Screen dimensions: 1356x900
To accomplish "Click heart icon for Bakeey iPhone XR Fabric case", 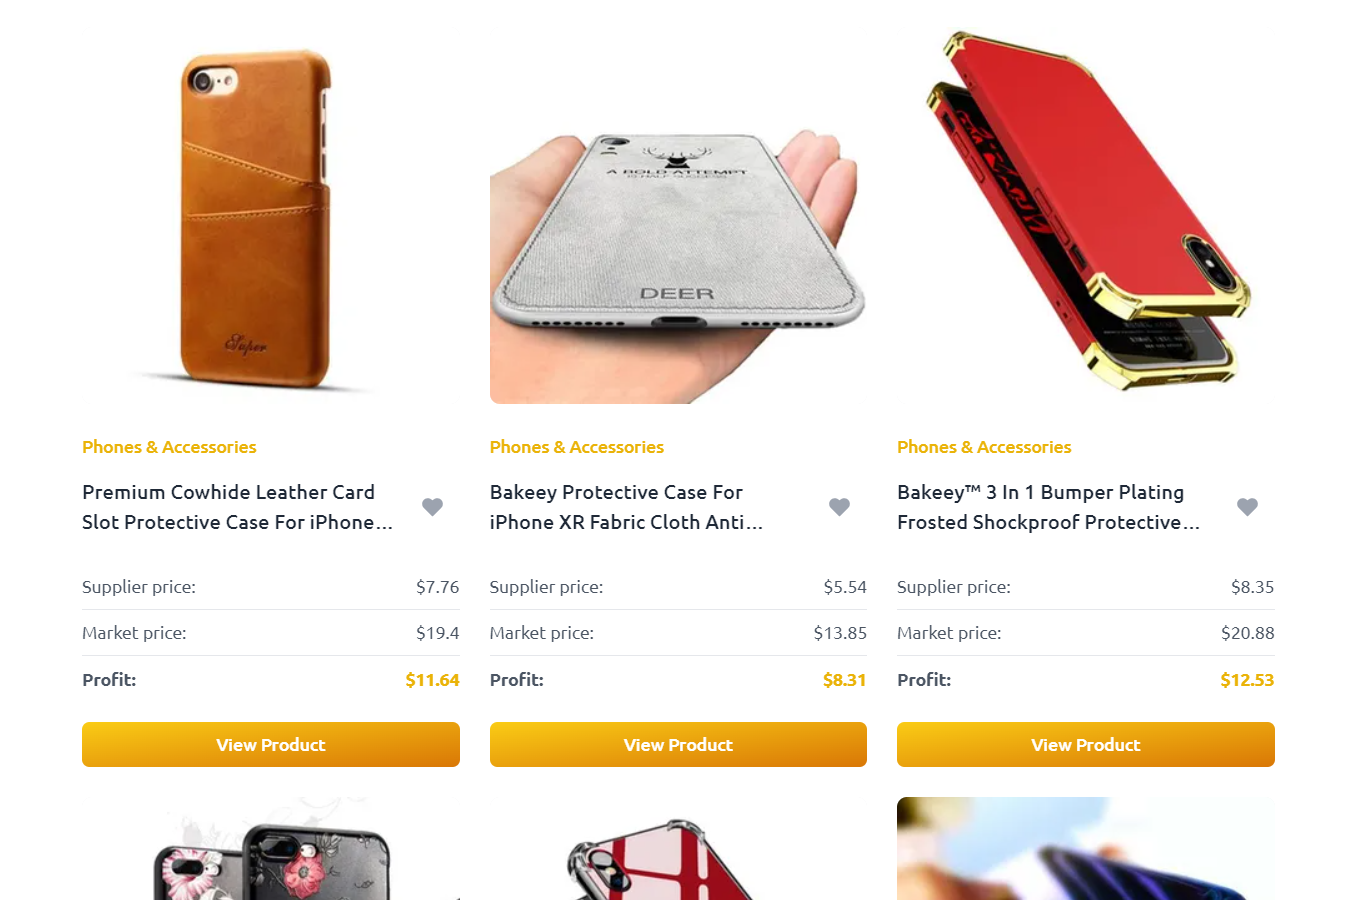I will tap(840, 507).
